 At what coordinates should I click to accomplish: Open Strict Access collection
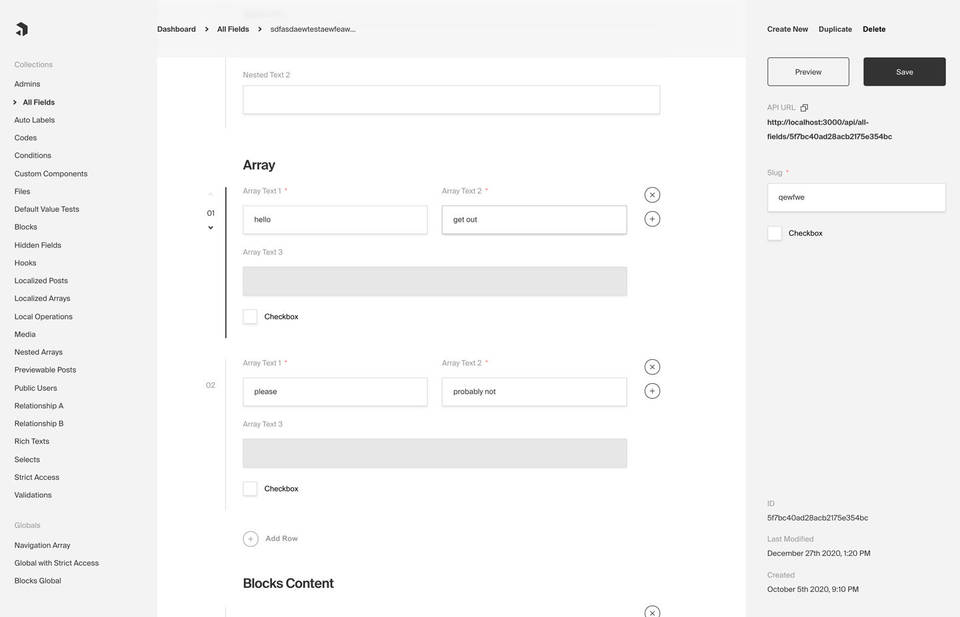(x=37, y=477)
